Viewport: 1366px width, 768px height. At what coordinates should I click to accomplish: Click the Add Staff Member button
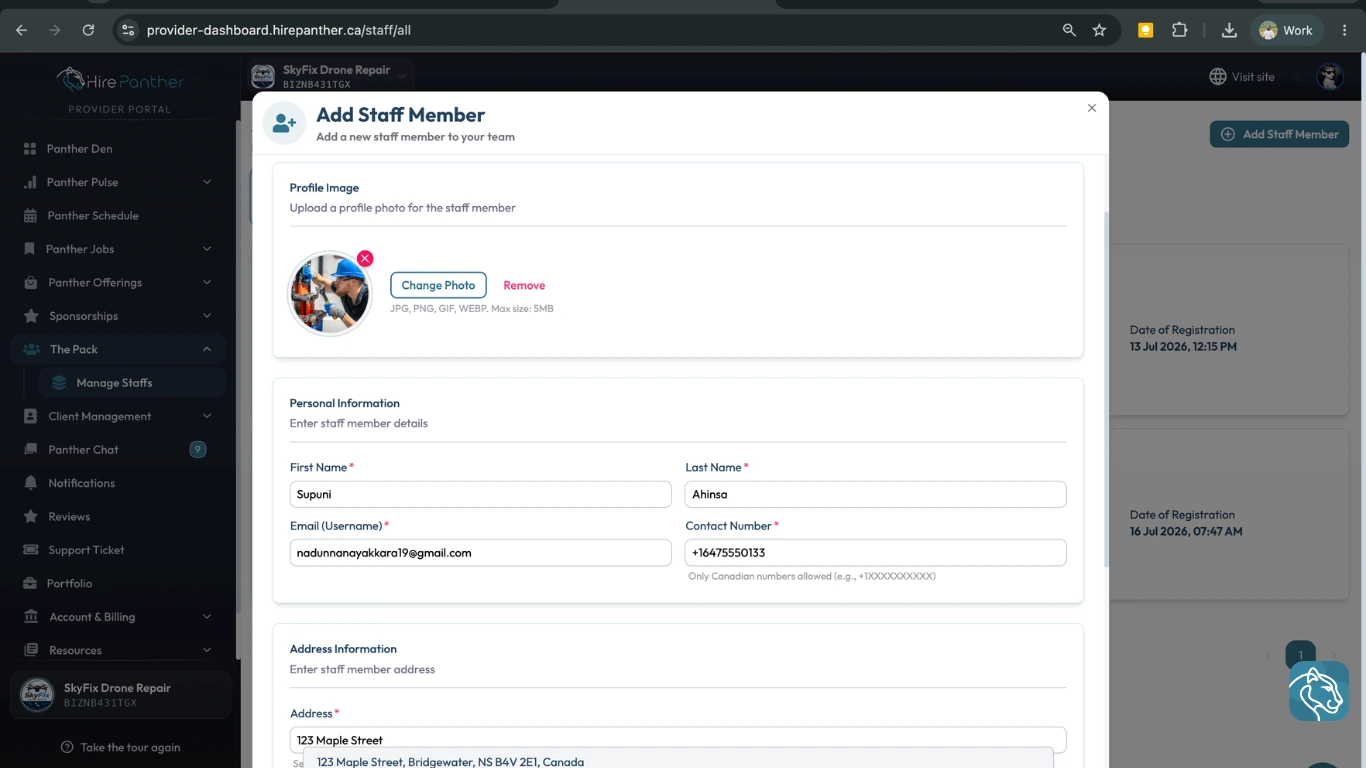1279,134
